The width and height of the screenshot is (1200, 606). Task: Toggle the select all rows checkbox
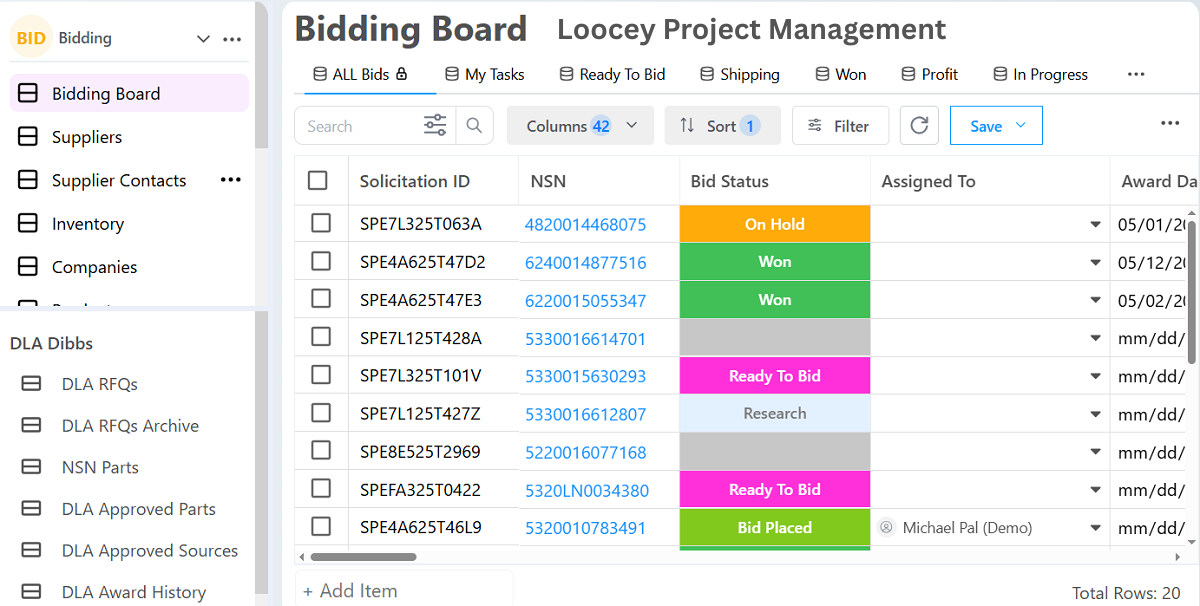click(x=318, y=181)
